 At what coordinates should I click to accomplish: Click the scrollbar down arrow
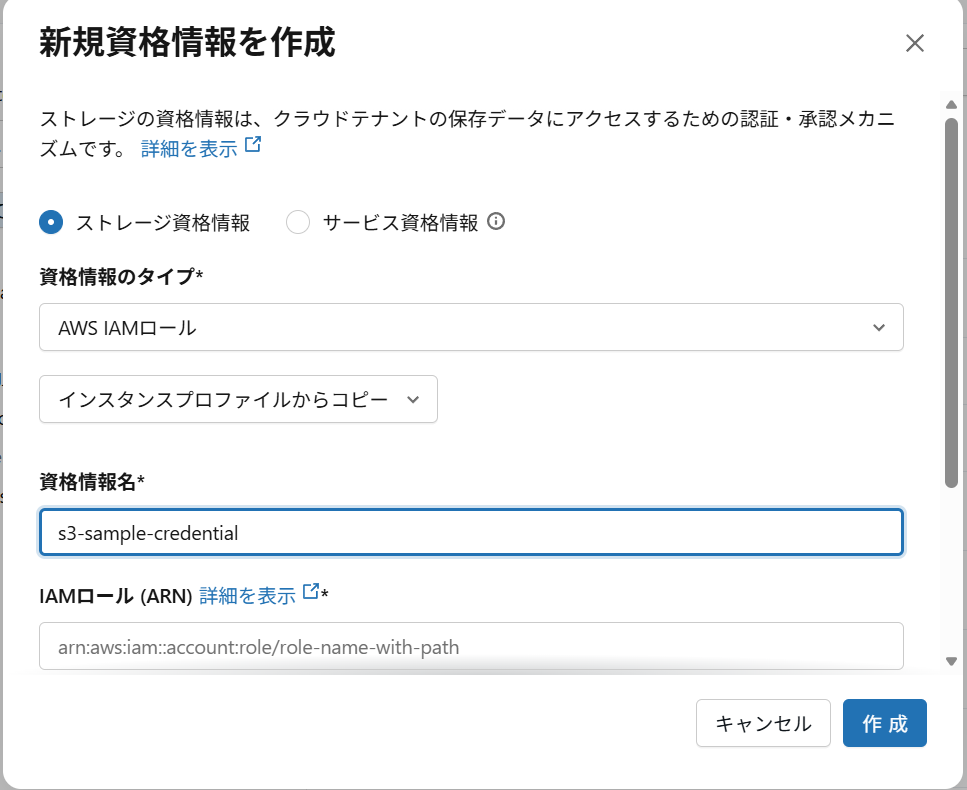[x=951, y=662]
